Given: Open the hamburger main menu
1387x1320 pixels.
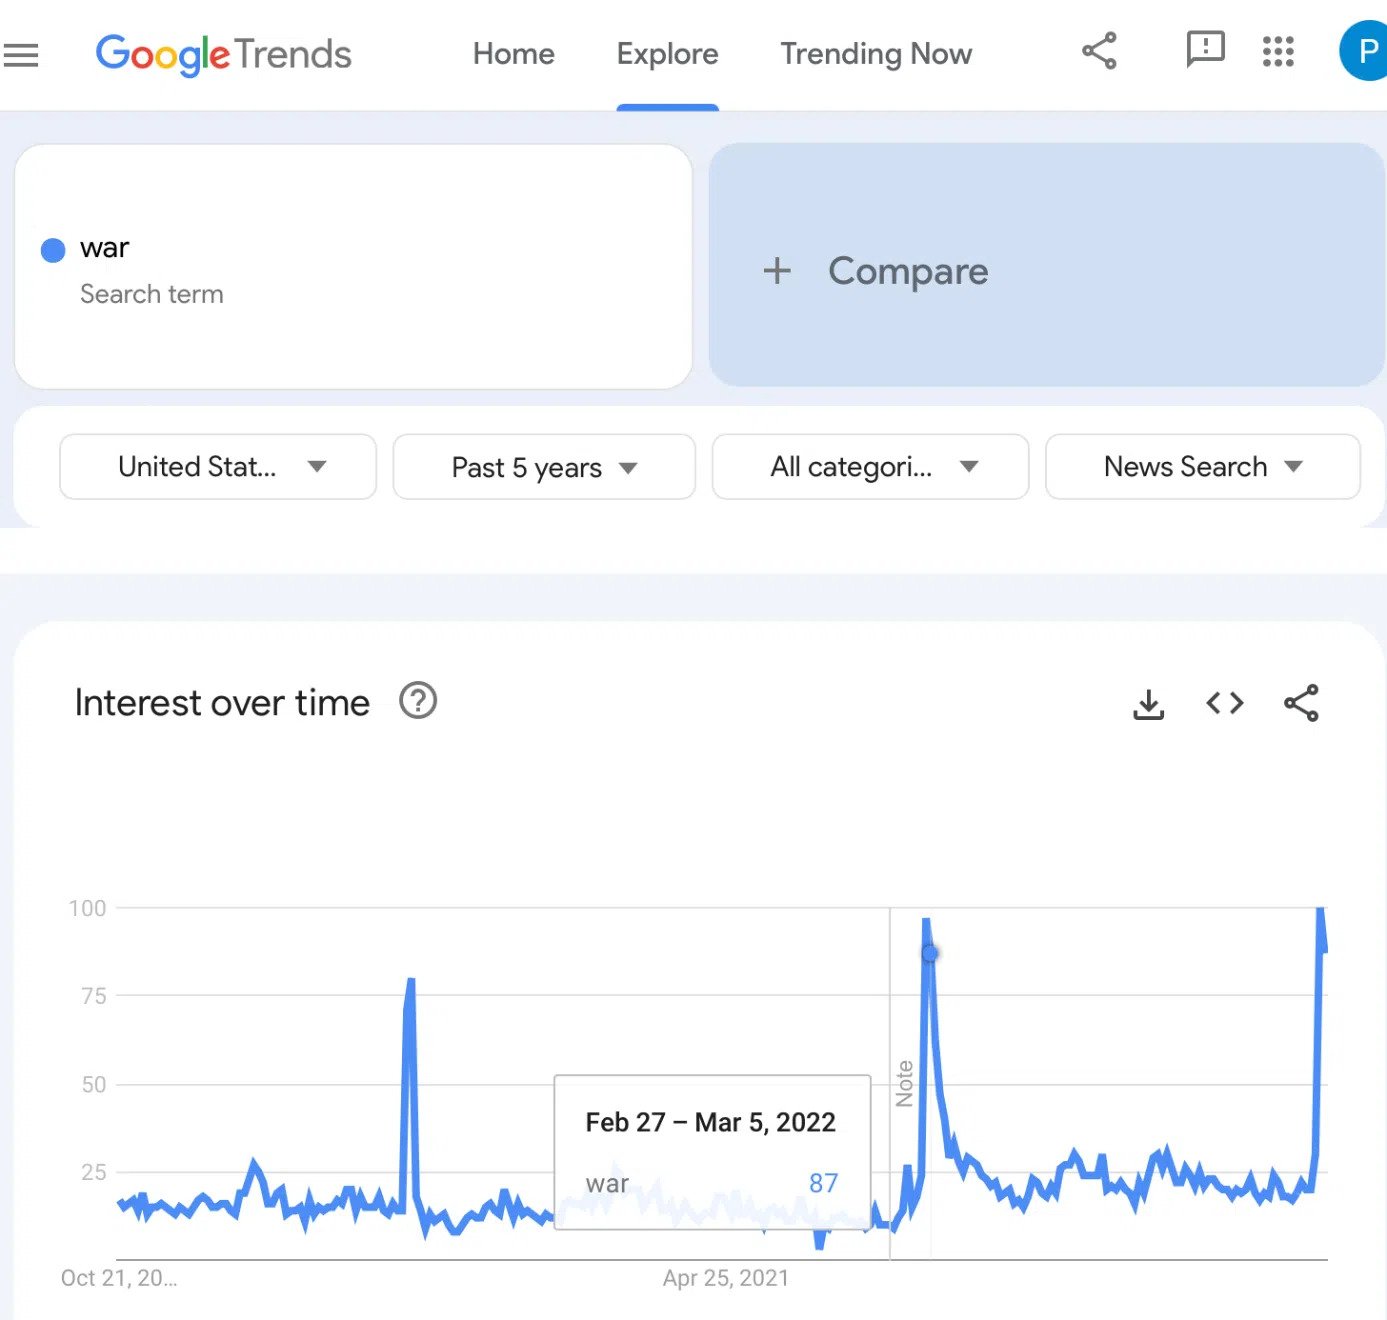Looking at the screenshot, I should (20, 54).
